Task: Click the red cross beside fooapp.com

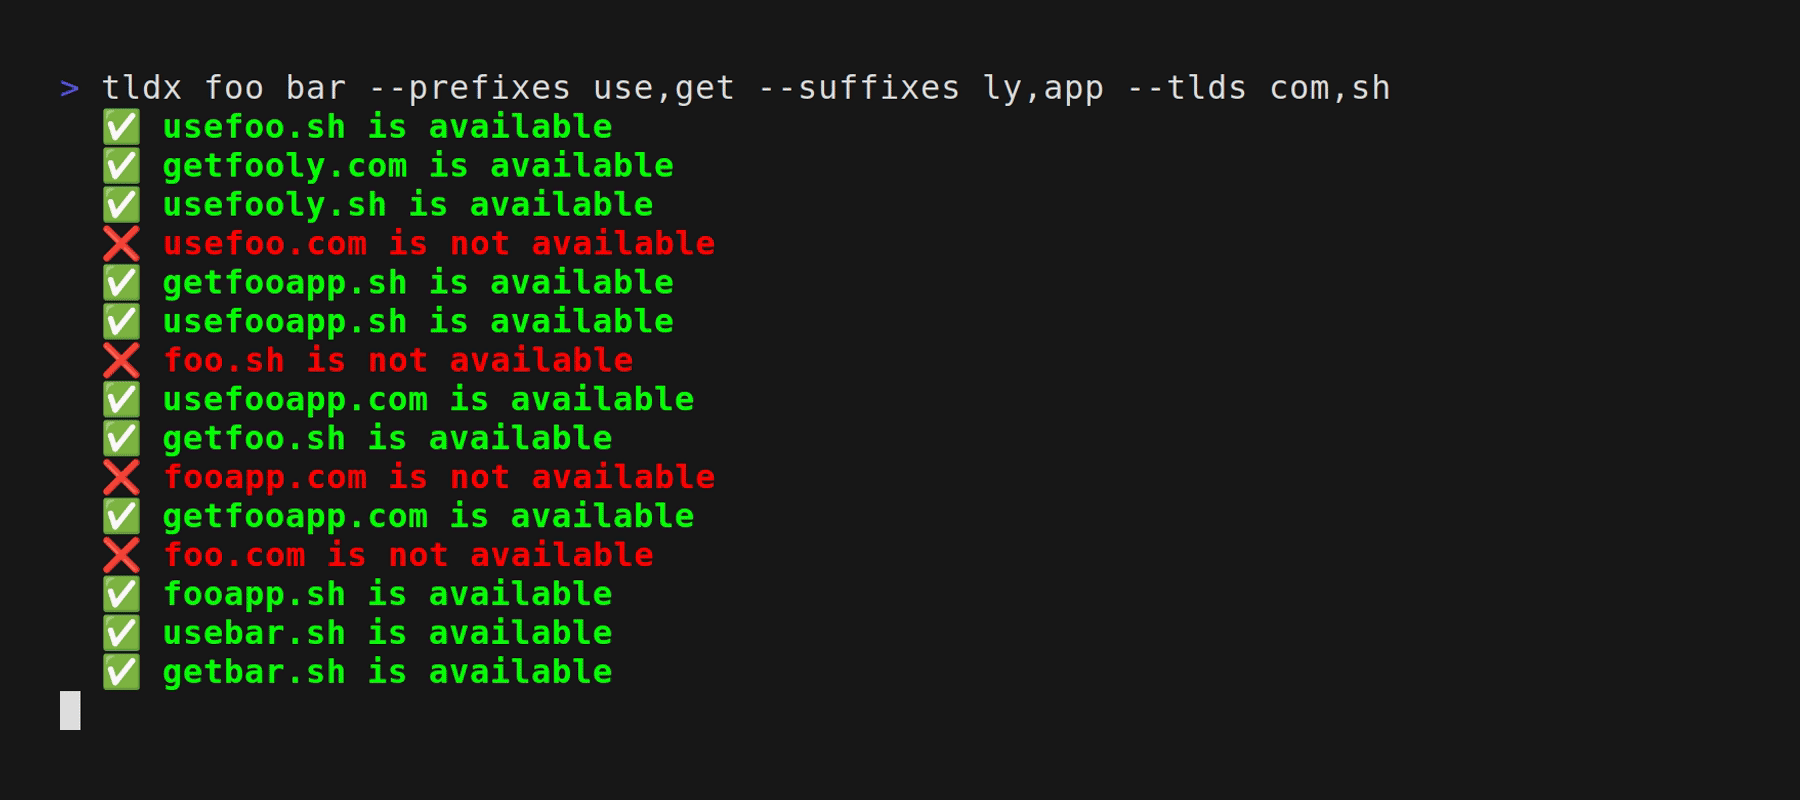Action: point(121,478)
